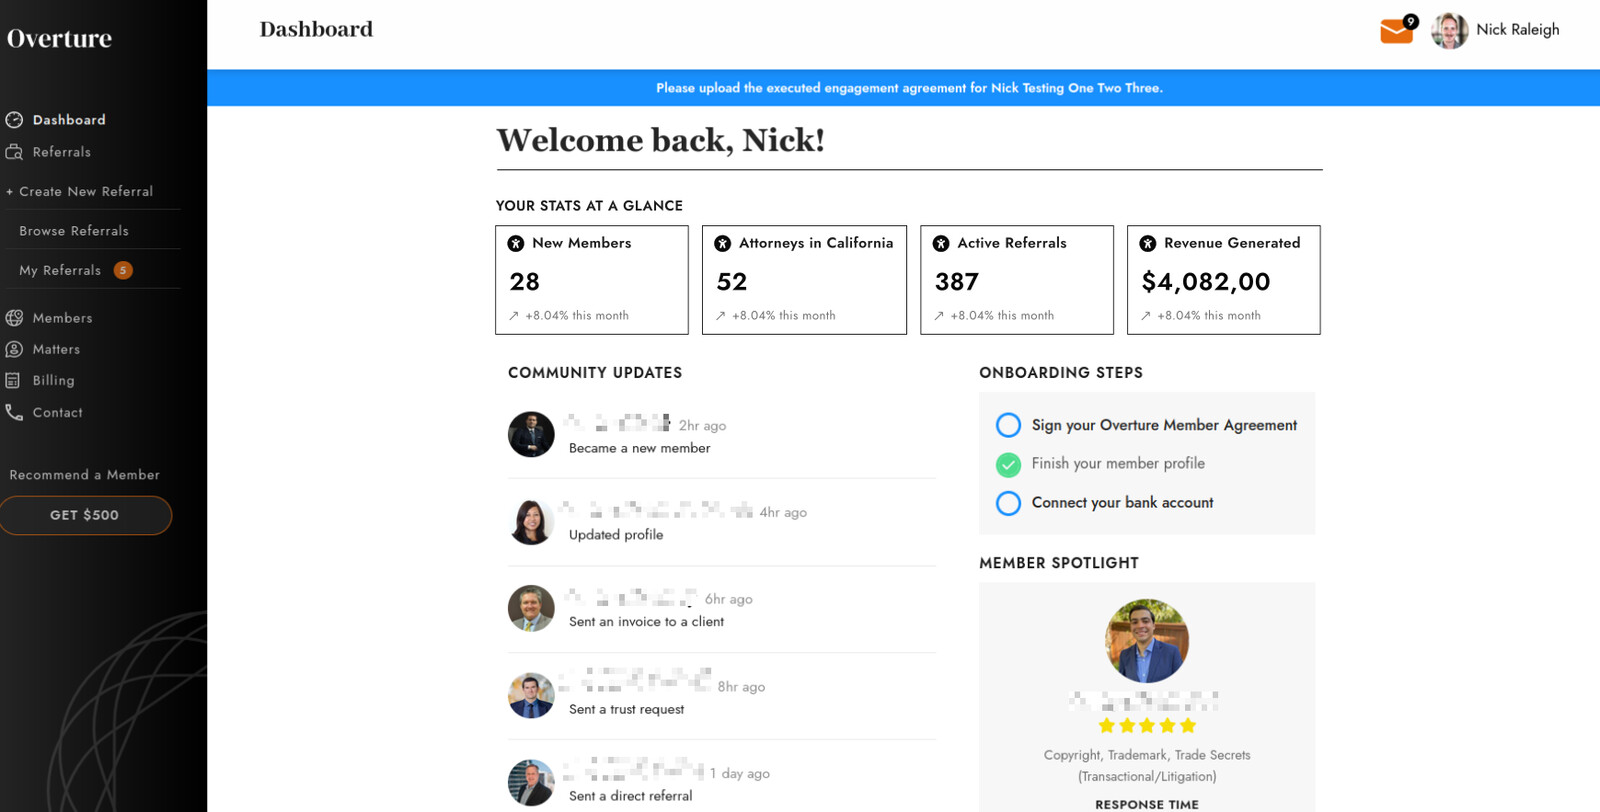
Task: Click the New Members card icon
Action: point(516,243)
